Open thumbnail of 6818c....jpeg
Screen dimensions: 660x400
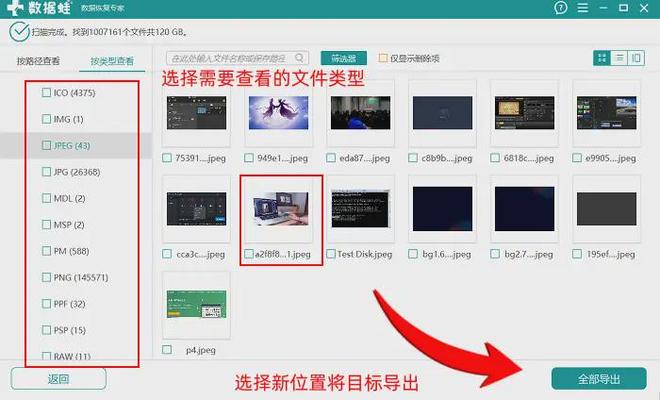tap(524, 113)
